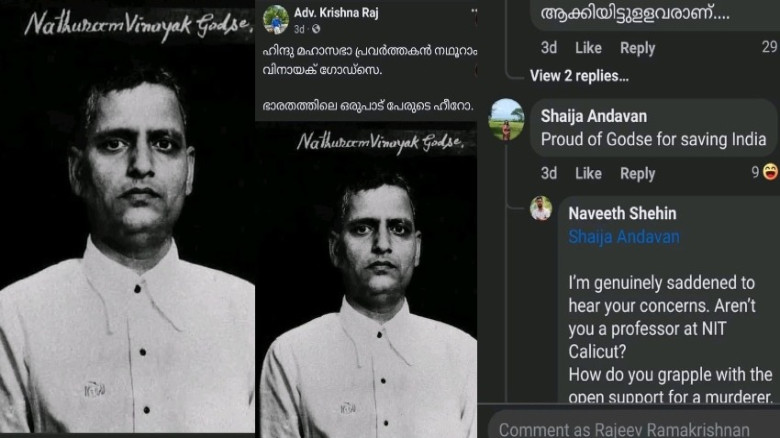The width and height of the screenshot is (780, 438).
Task: Click the 3d timestamp under Shaija's comment
Action: 549,173
